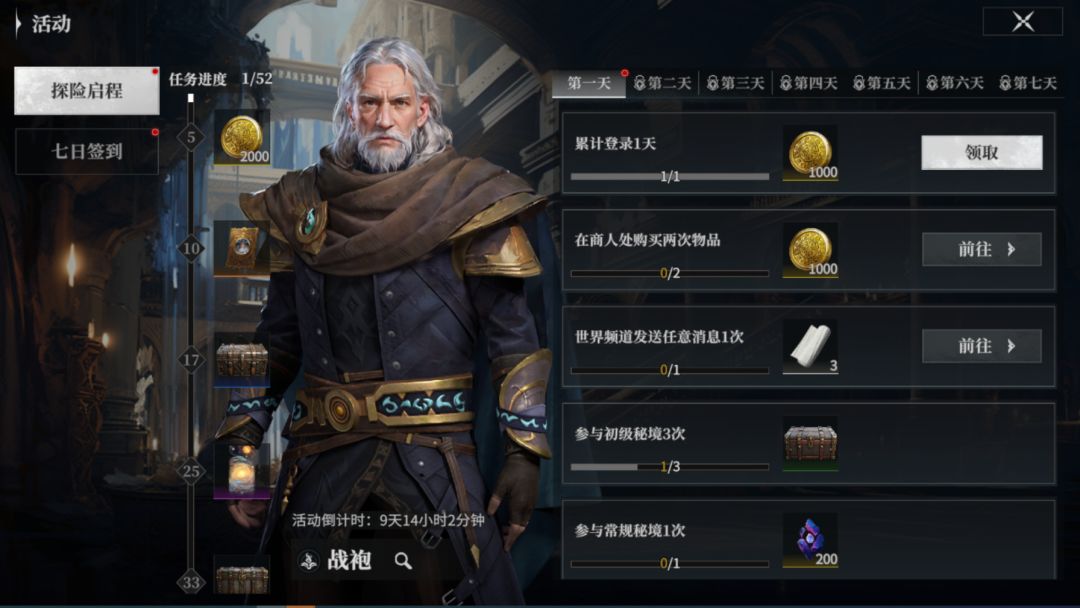
Task: Click 前往 for merchant purchase task
Action: (x=982, y=249)
